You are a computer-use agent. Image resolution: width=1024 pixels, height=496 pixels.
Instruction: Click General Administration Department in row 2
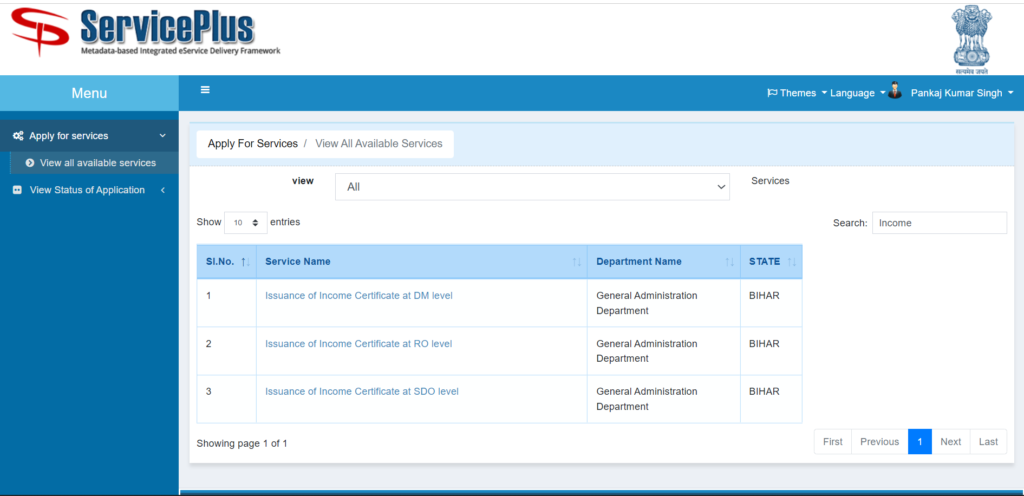pyautogui.click(x=647, y=351)
